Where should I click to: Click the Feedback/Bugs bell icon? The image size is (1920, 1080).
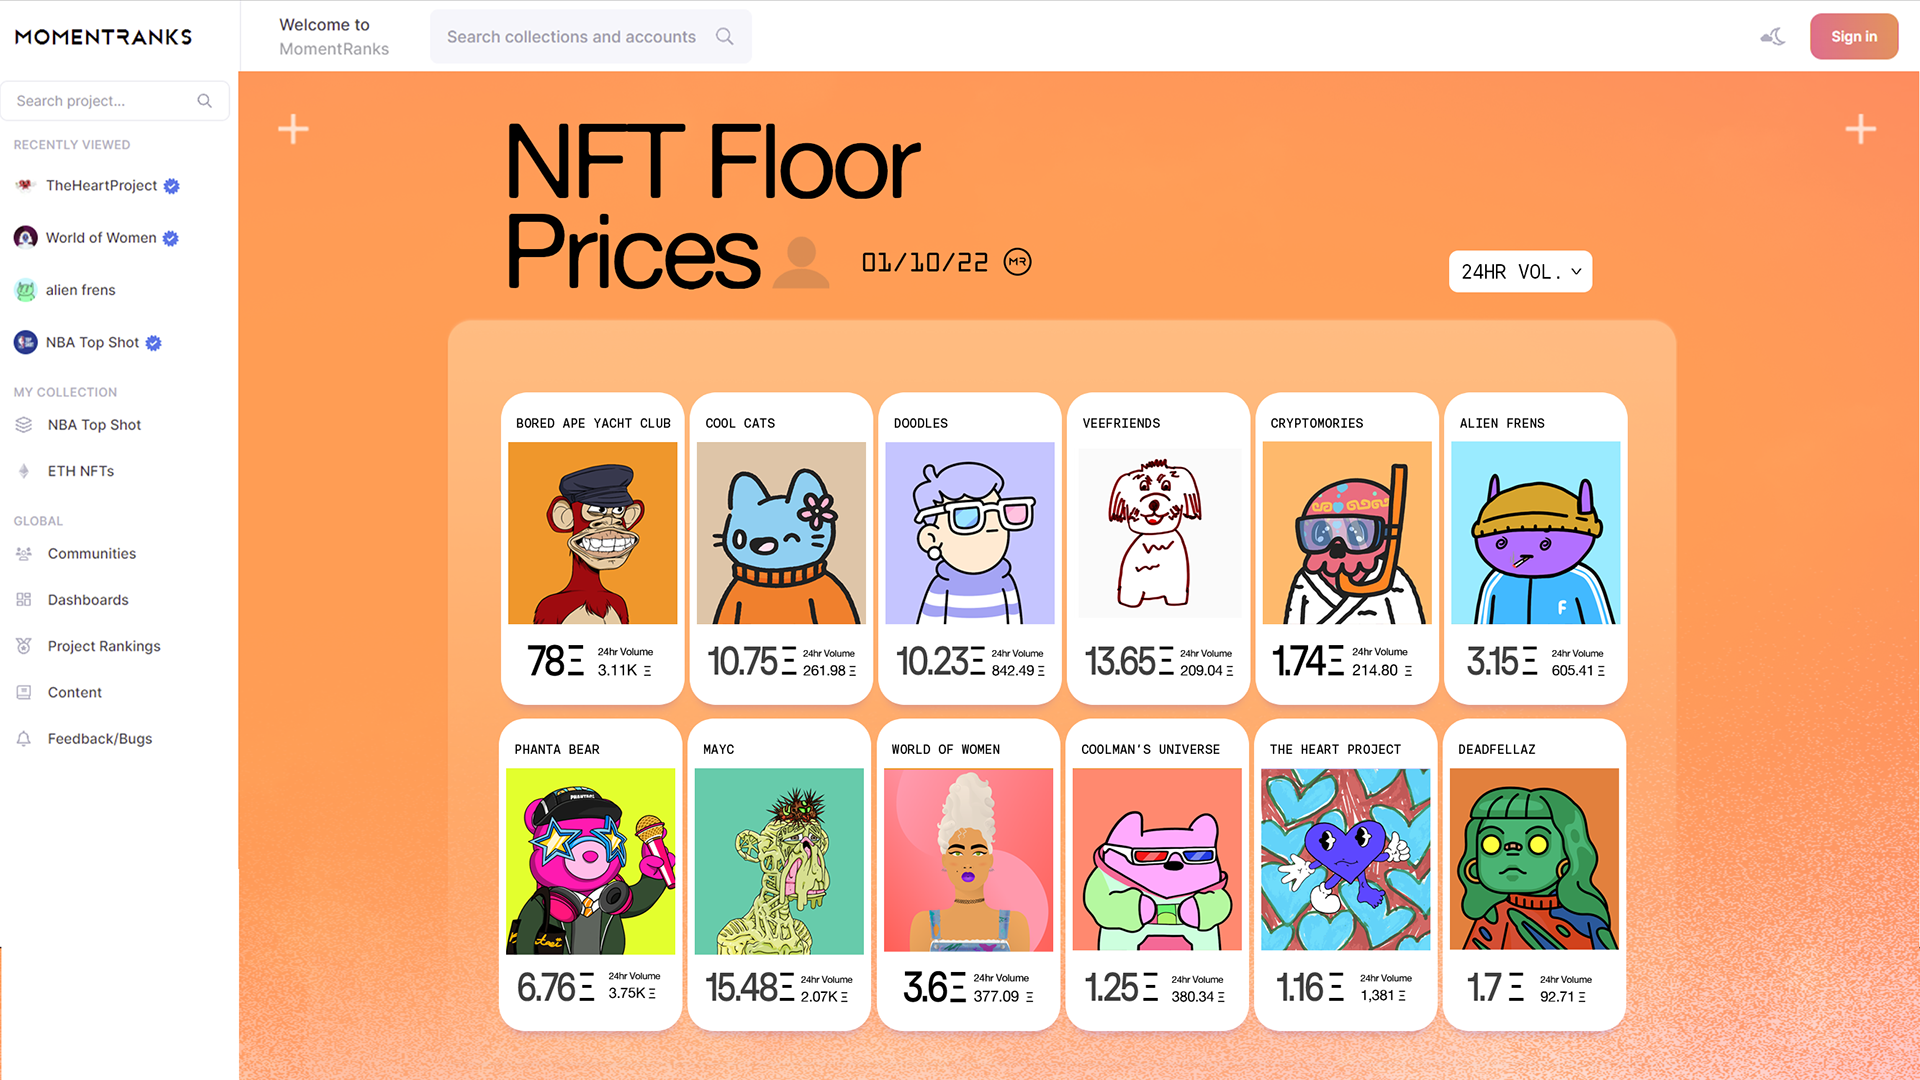point(24,739)
